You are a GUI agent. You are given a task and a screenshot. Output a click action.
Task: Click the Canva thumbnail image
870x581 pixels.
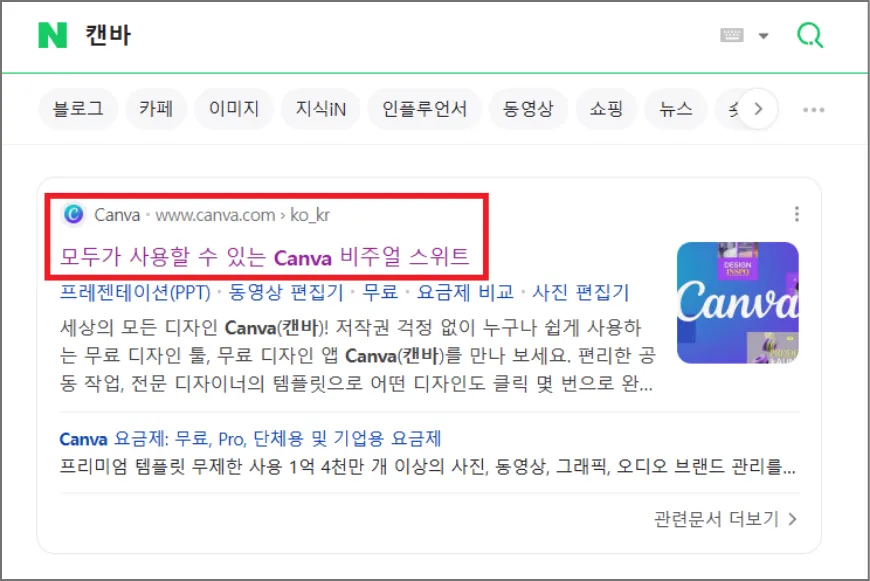click(737, 302)
